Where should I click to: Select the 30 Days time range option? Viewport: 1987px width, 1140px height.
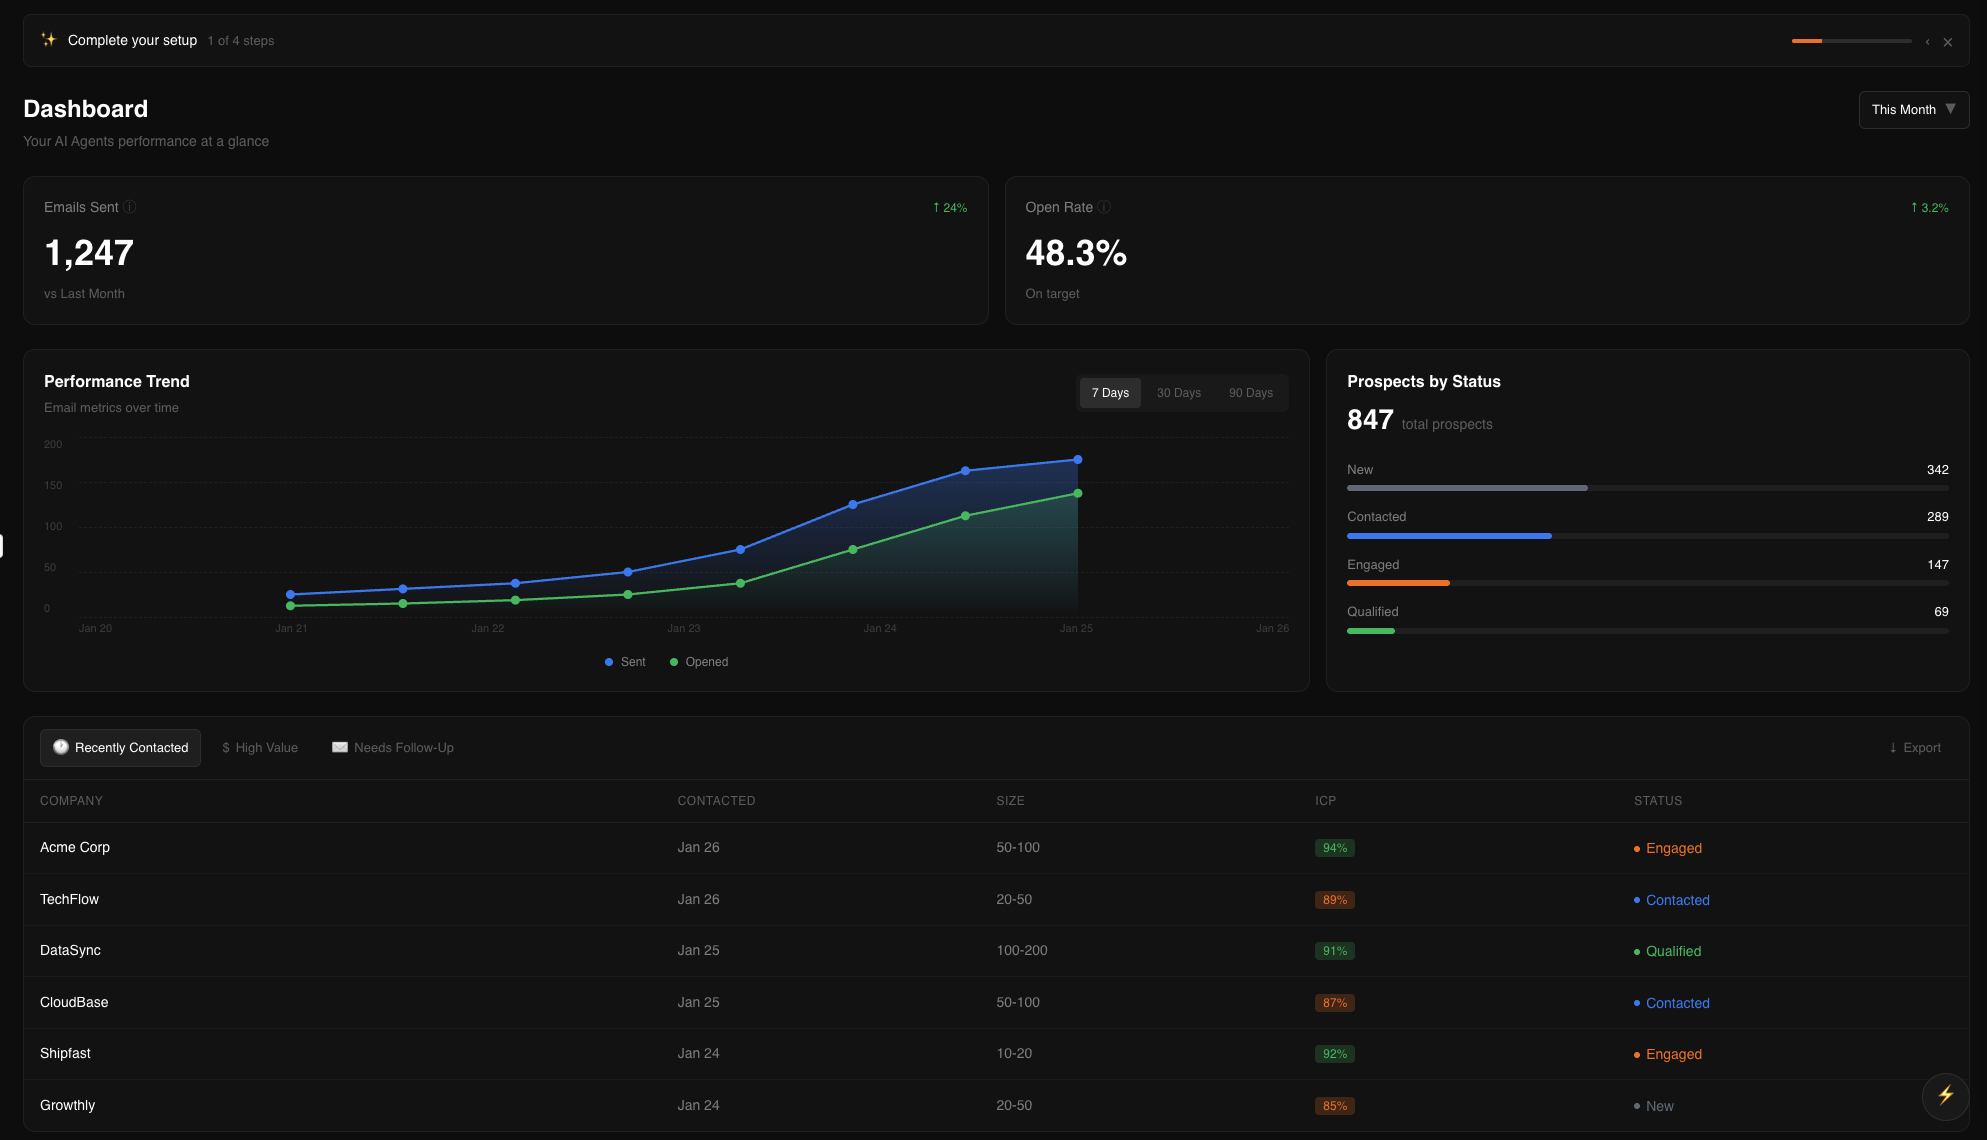click(x=1178, y=392)
